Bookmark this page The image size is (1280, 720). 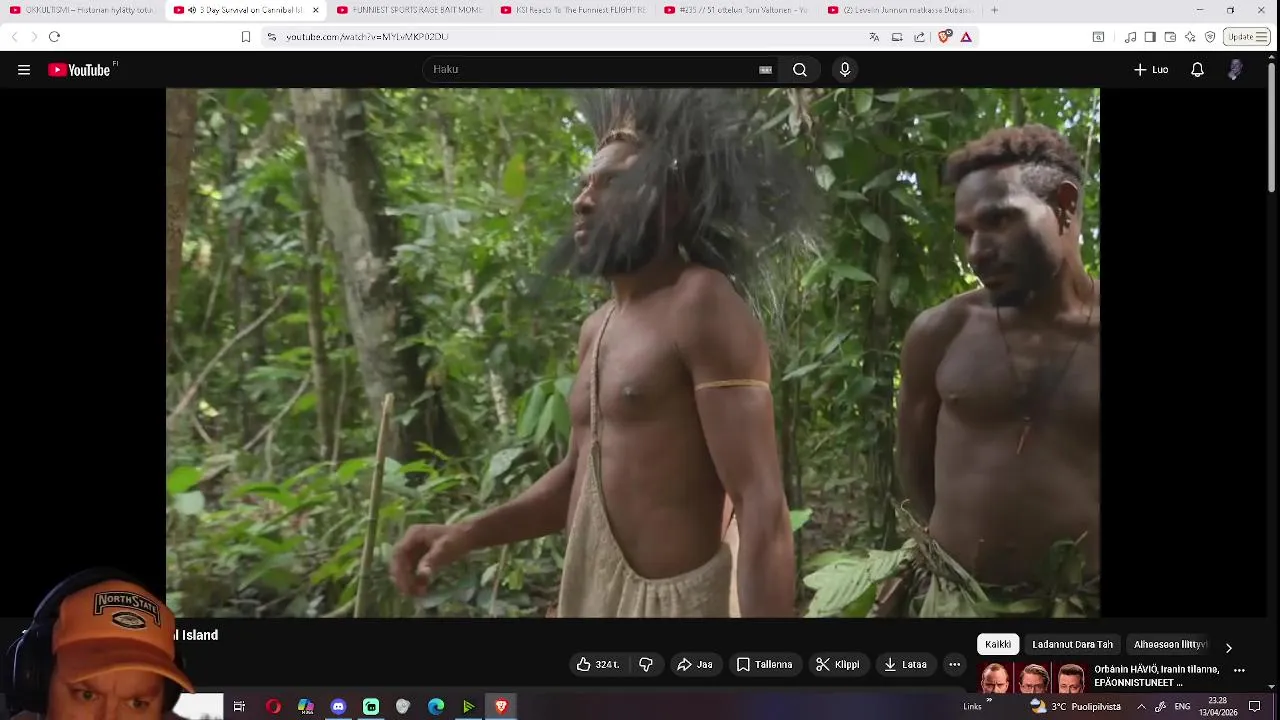(x=246, y=37)
